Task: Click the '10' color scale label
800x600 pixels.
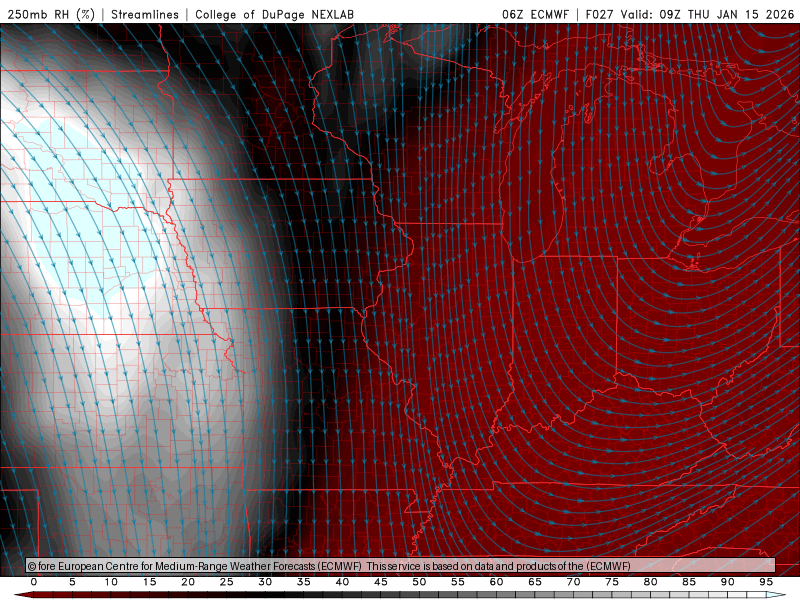Action: (111, 582)
